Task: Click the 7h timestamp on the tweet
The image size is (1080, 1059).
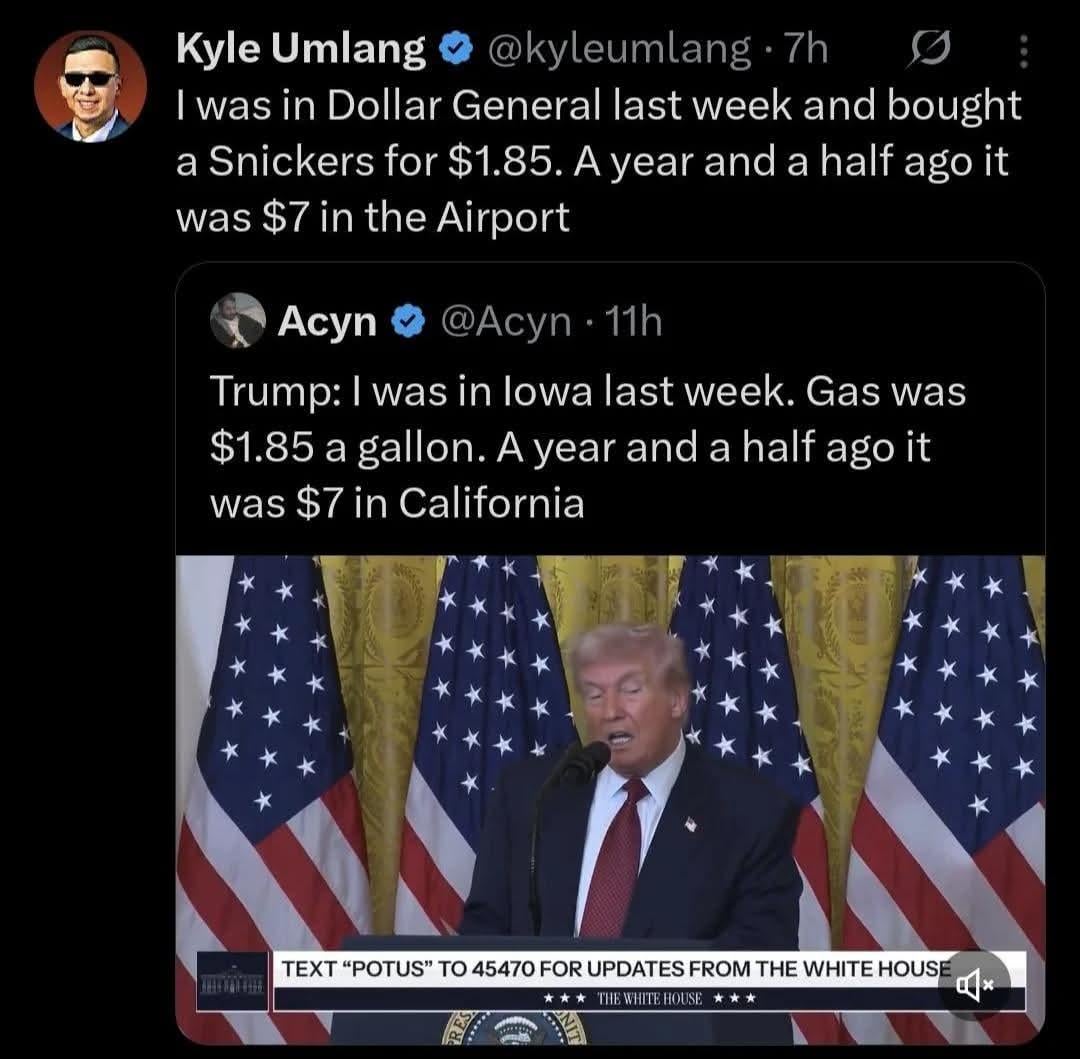Action: pyautogui.click(x=807, y=49)
